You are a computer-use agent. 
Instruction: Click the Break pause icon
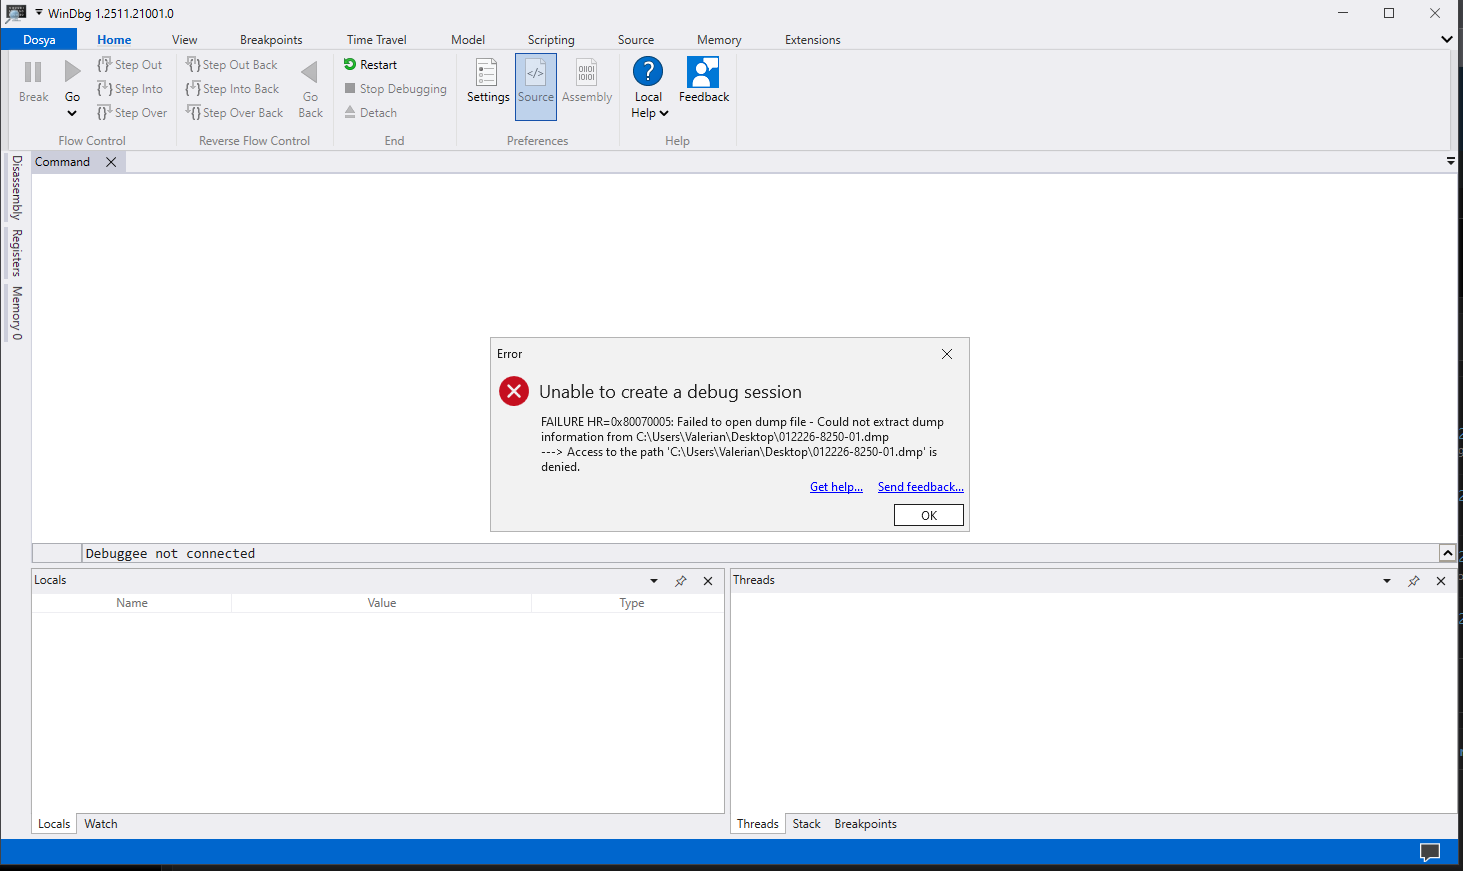(33, 72)
